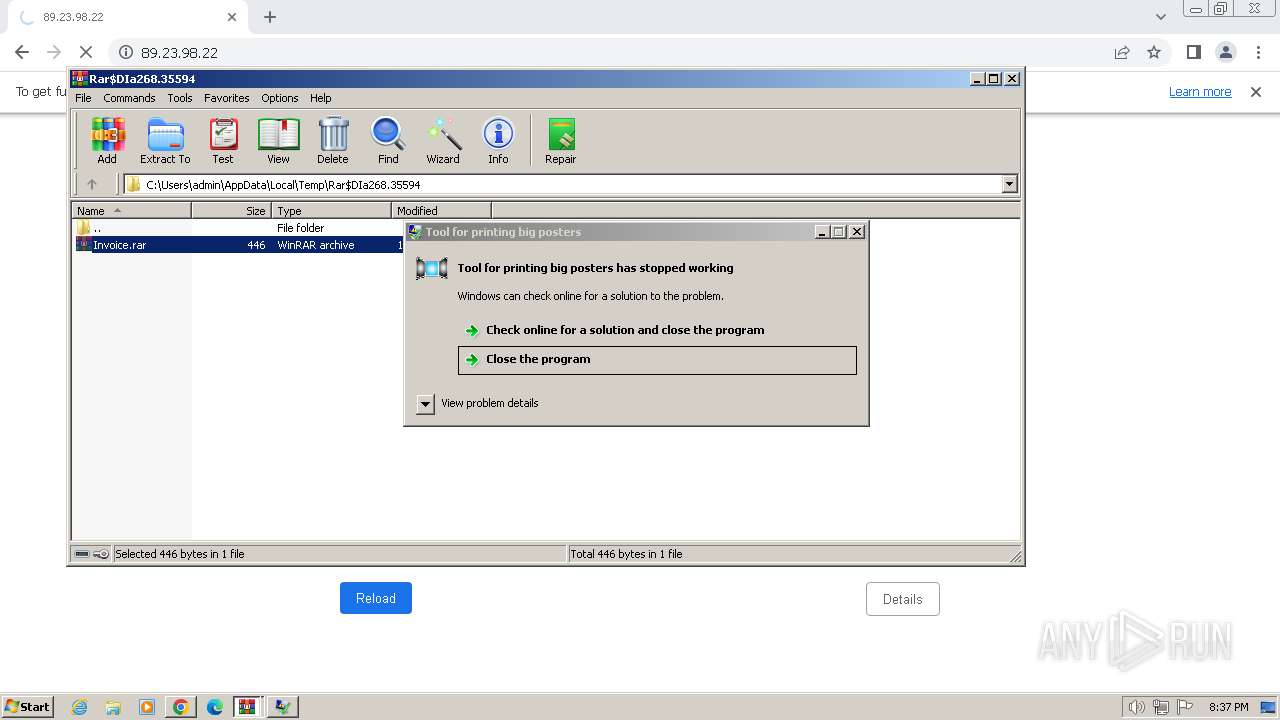This screenshot has height=720, width=1280.
Task: Click the Test archive icon
Action: tap(223, 140)
